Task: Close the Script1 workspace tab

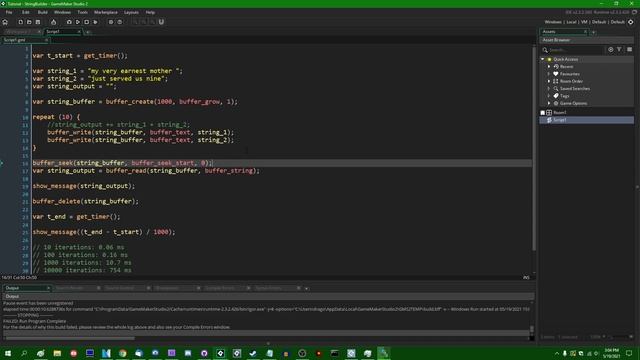Action: click(79, 31)
